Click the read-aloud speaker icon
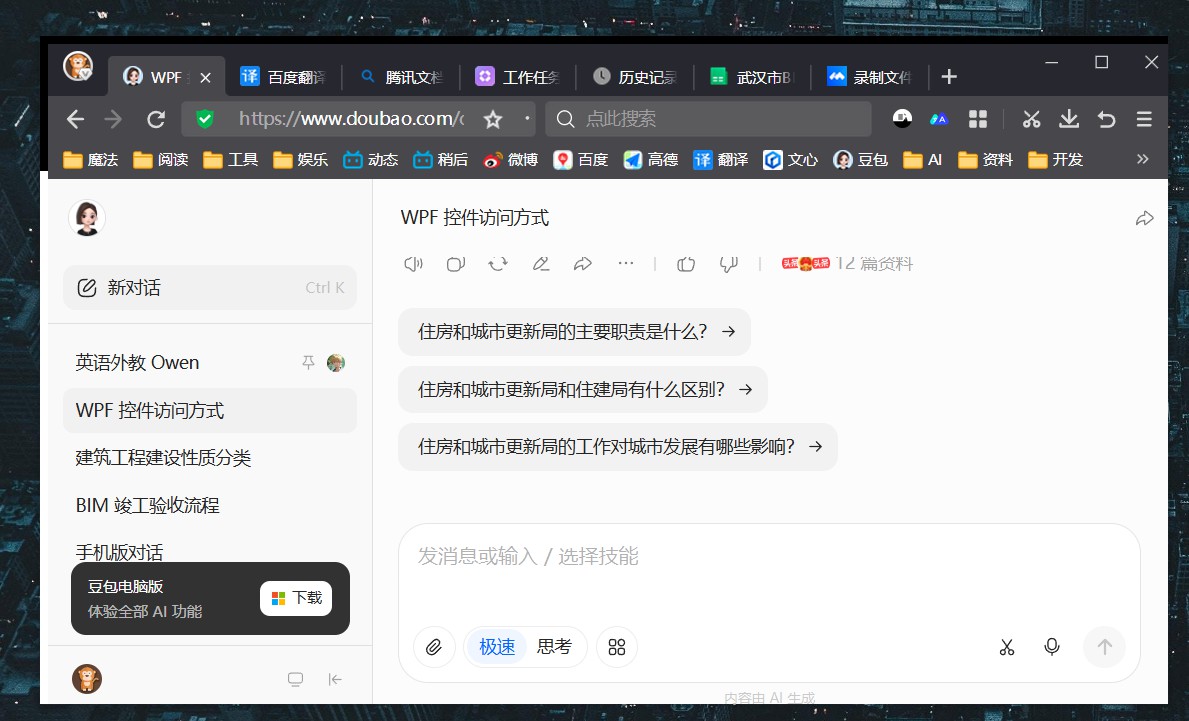Image resolution: width=1189 pixels, height=721 pixels. point(413,264)
